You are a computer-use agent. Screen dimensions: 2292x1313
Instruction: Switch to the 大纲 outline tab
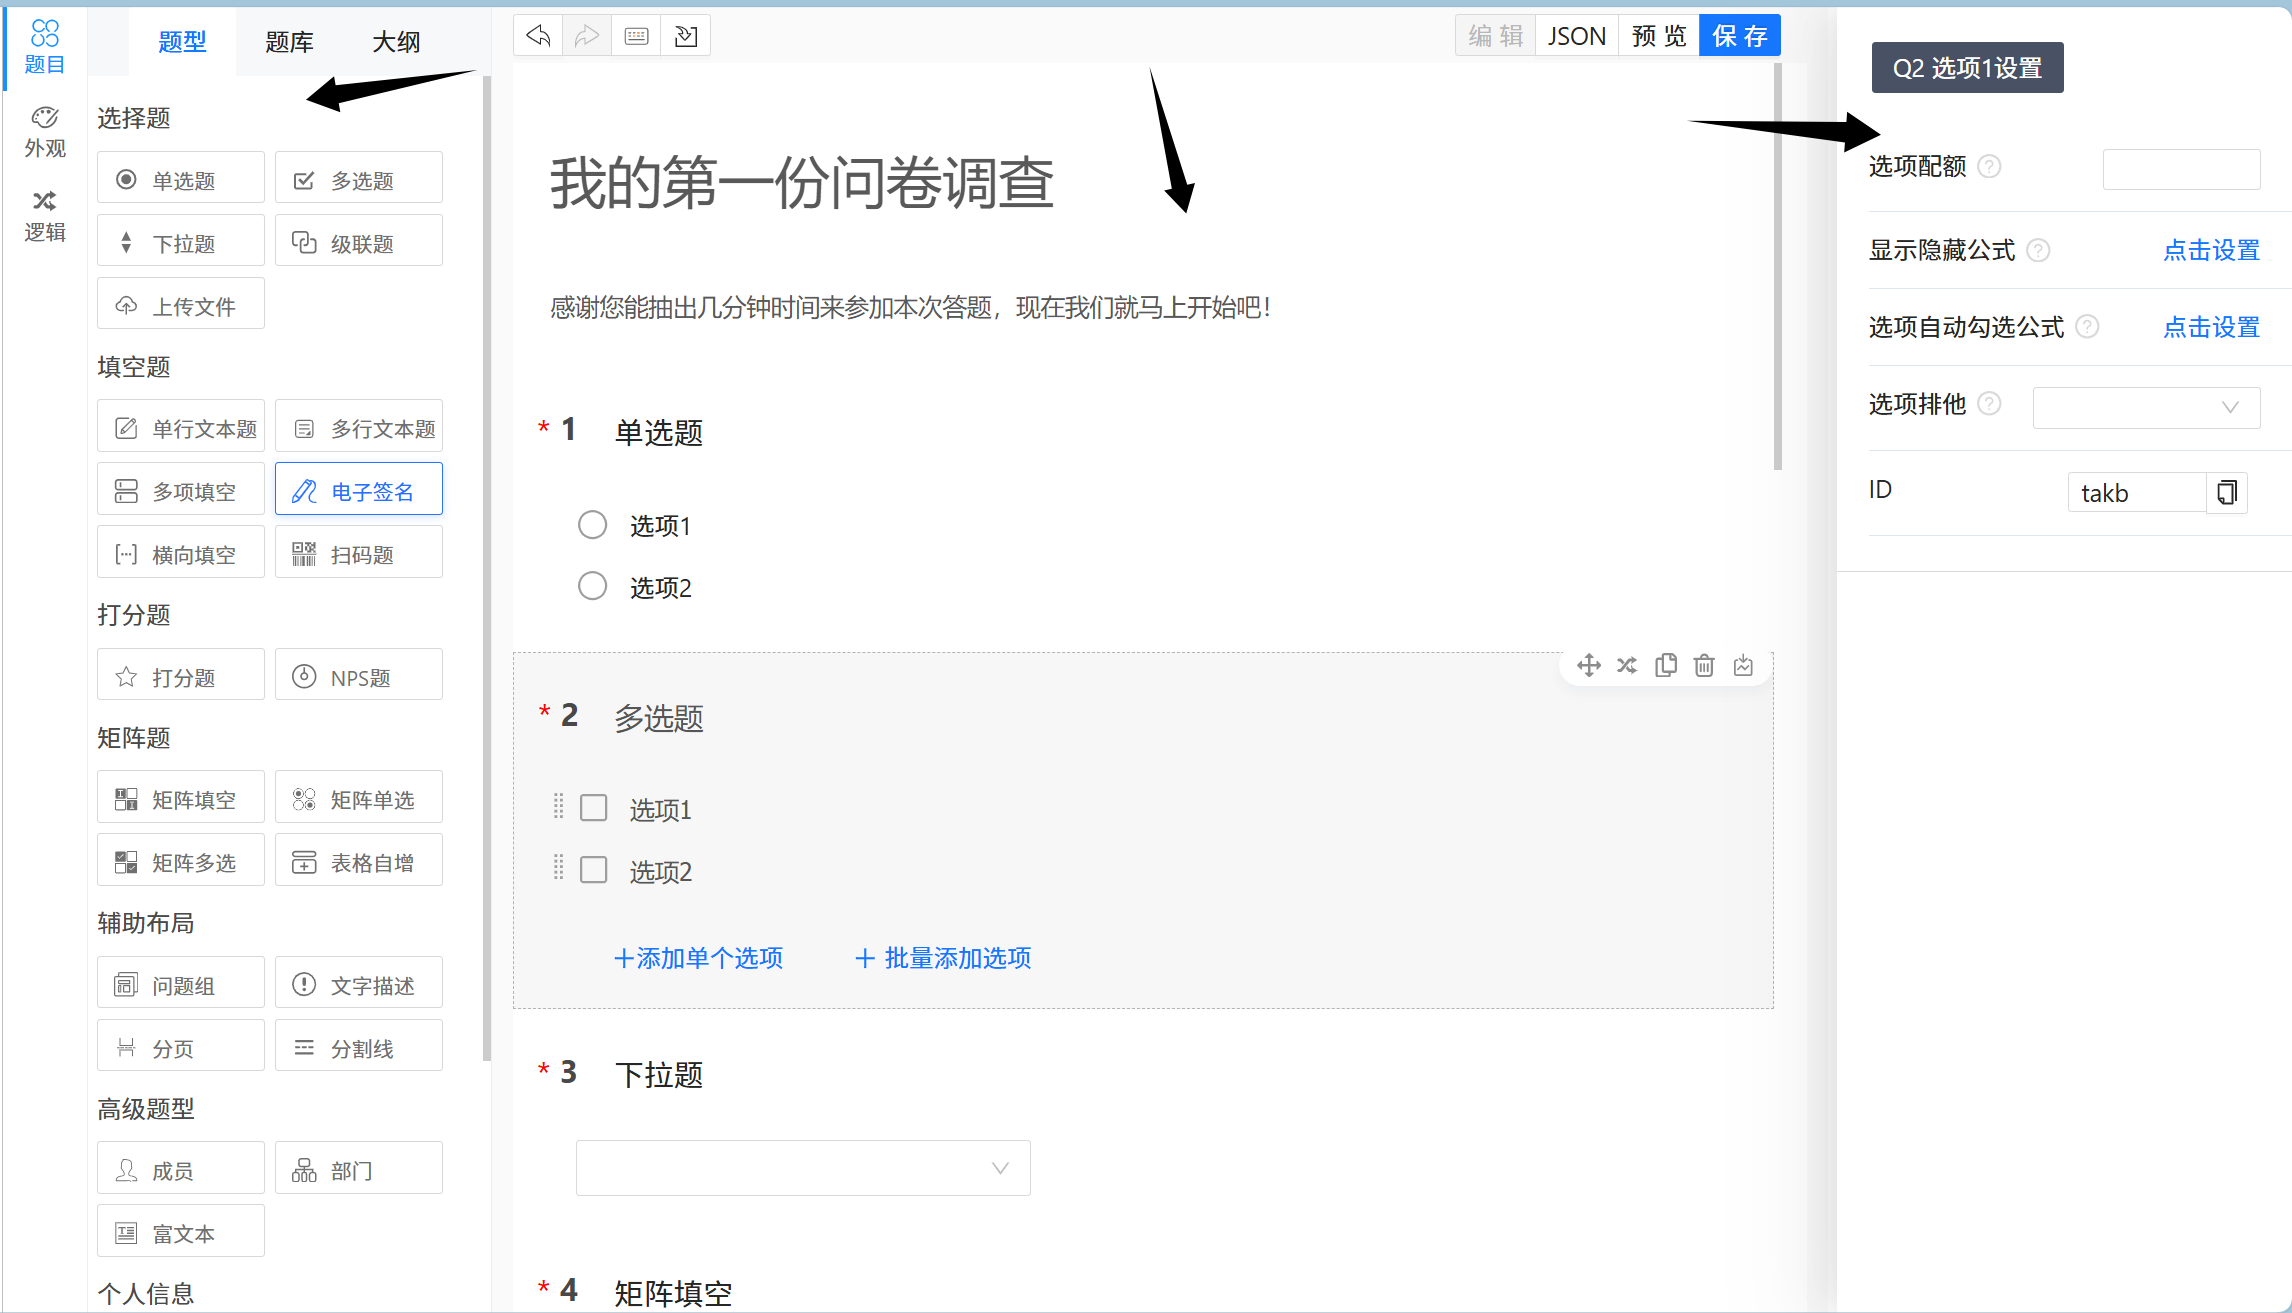pyautogui.click(x=396, y=42)
